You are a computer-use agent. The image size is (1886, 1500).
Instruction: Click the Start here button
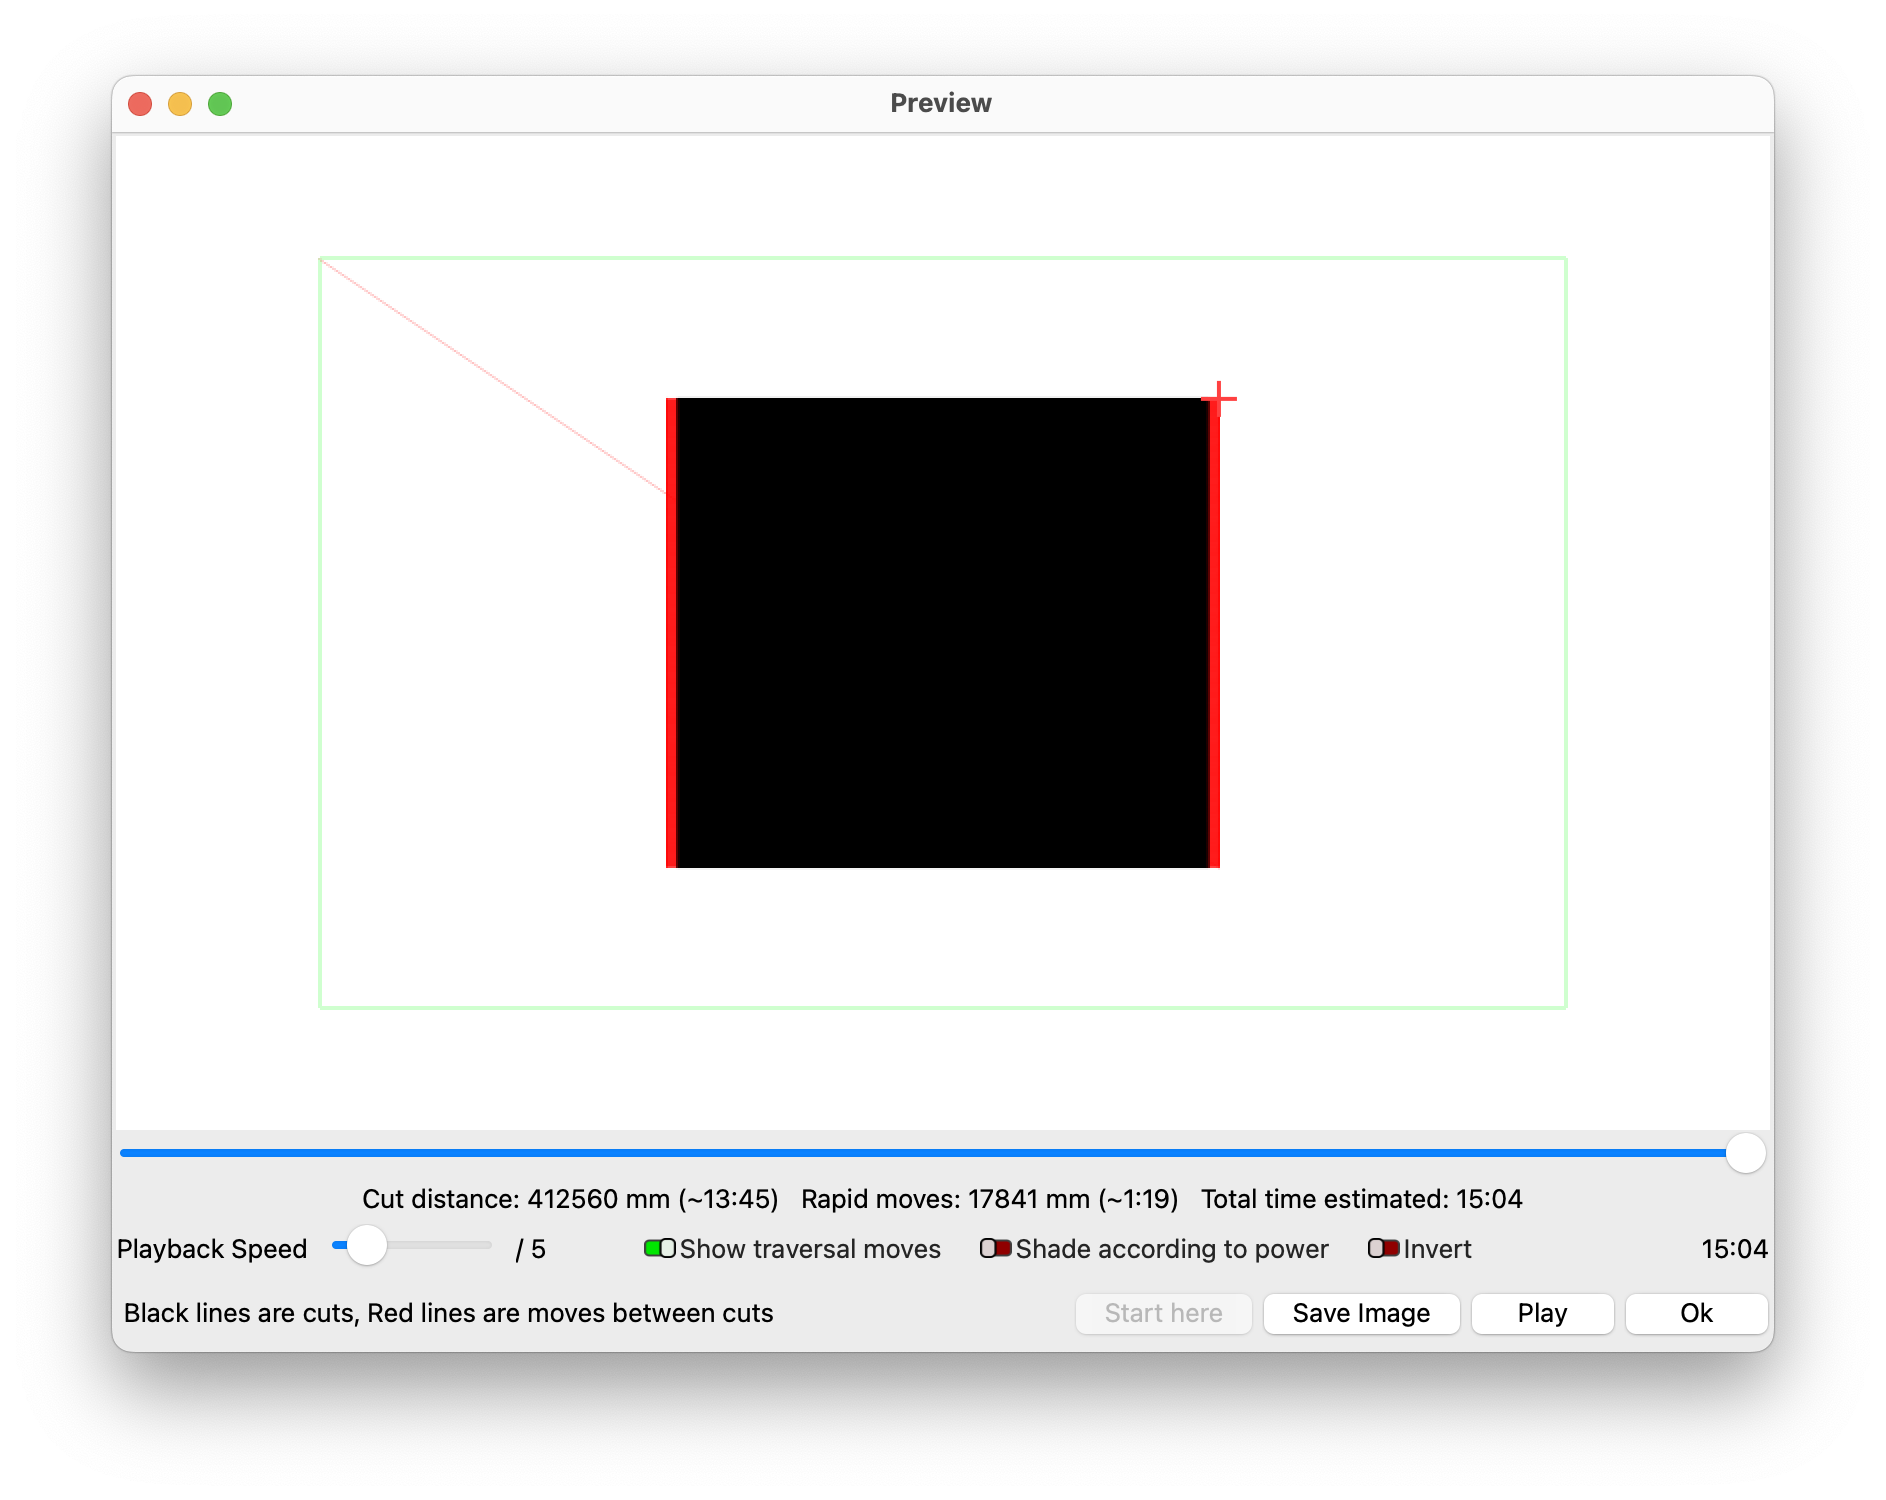(1163, 1313)
